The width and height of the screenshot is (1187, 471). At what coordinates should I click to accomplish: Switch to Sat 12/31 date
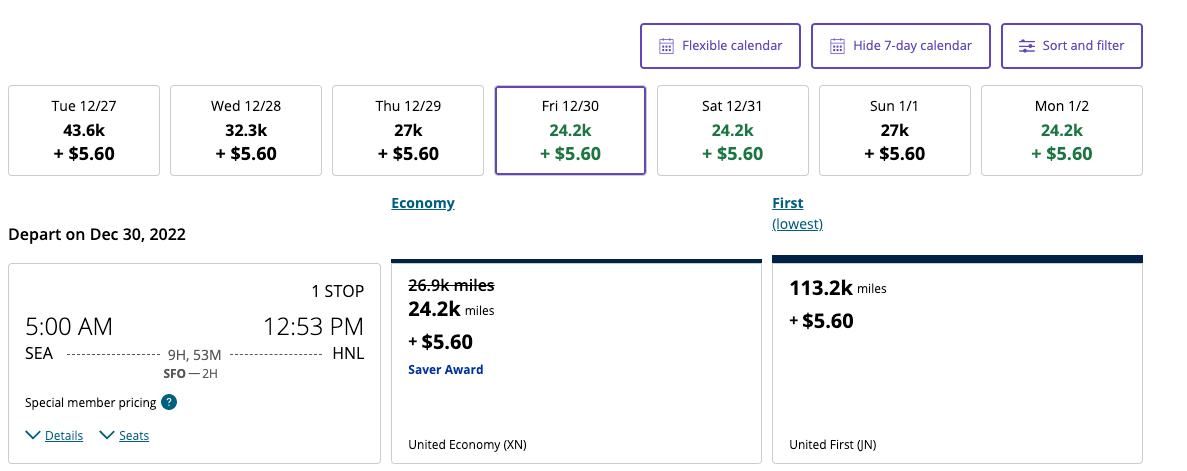pos(732,130)
